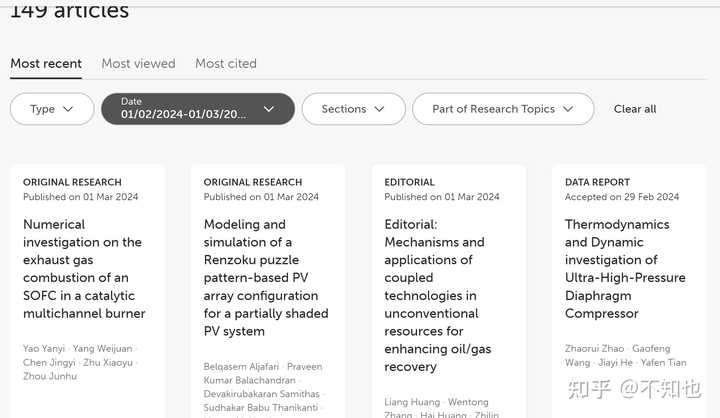
Task: Open the Ultra-High-Pressure Diaphragm Compressor article
Action: click(x=625, y=269)
